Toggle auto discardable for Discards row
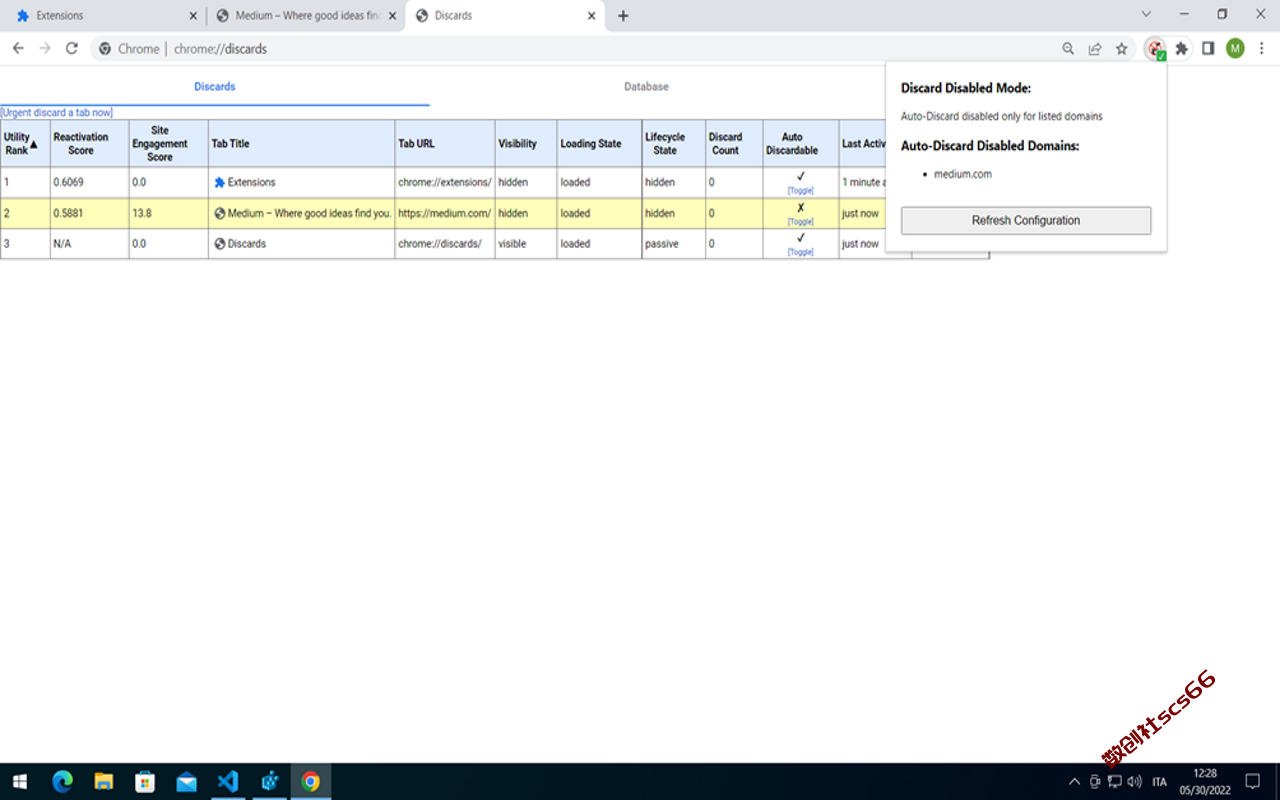The height and width of the screenshot is (800, 1280). (x=800, y=252)
